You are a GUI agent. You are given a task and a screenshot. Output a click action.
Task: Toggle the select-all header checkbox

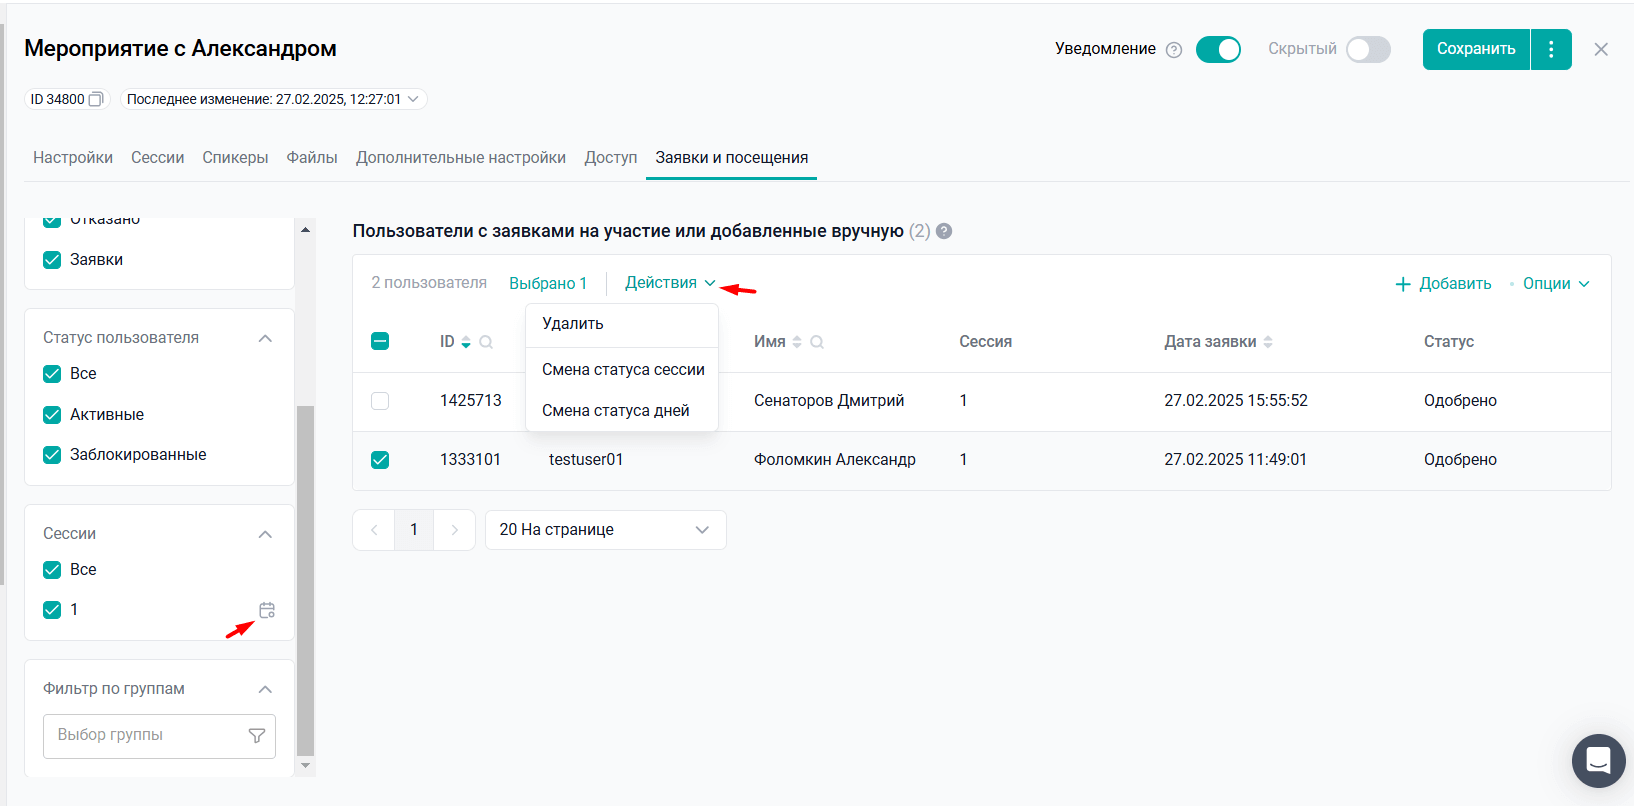[380, 341]
